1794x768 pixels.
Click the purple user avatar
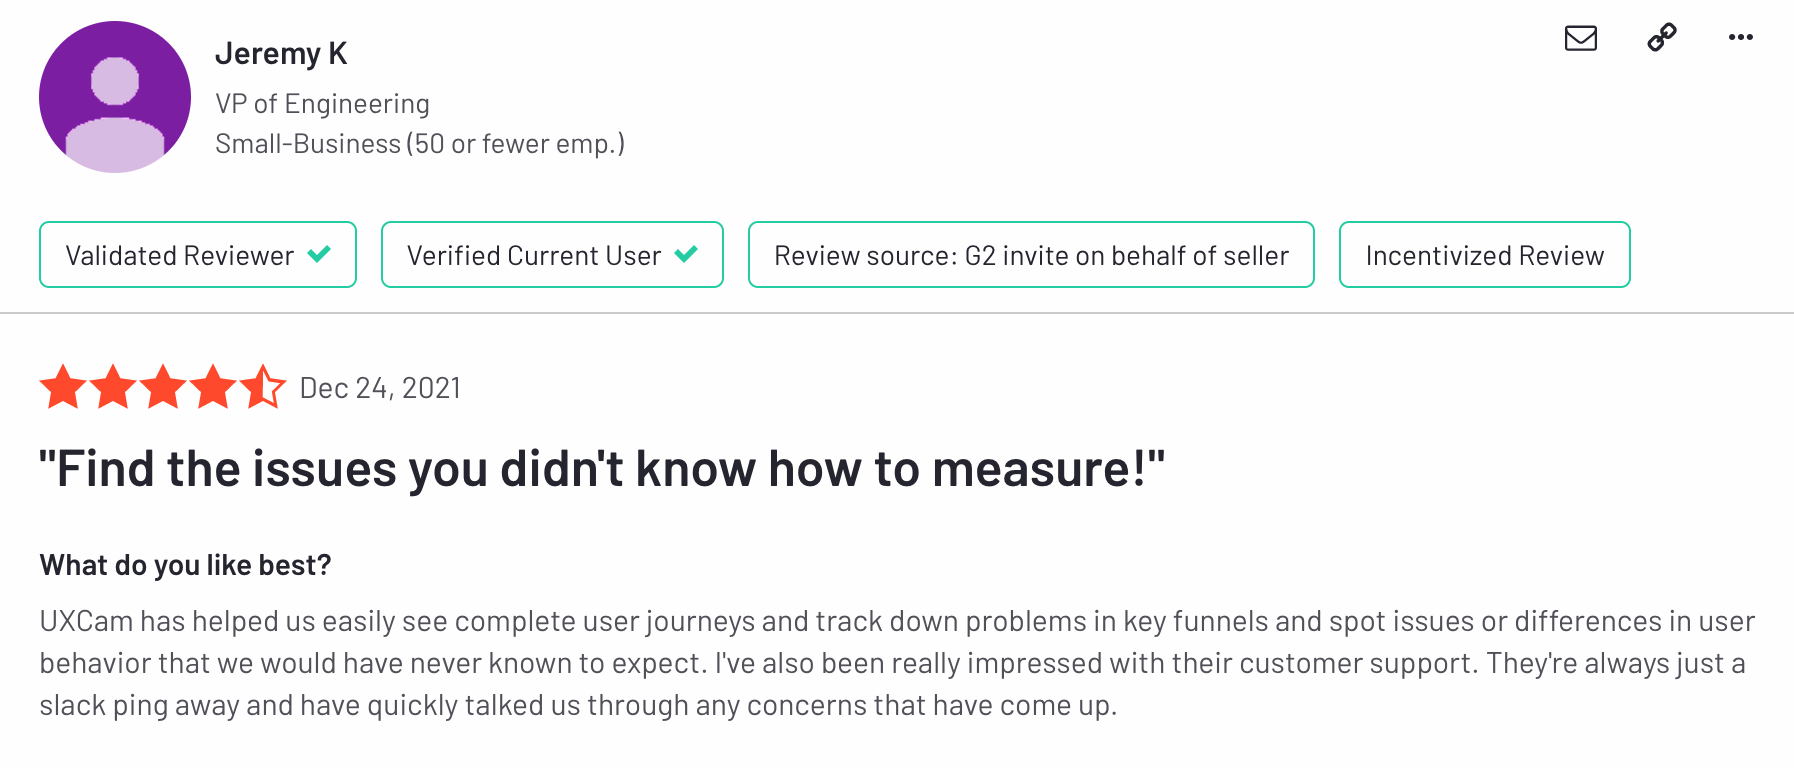tap(115, 97)
